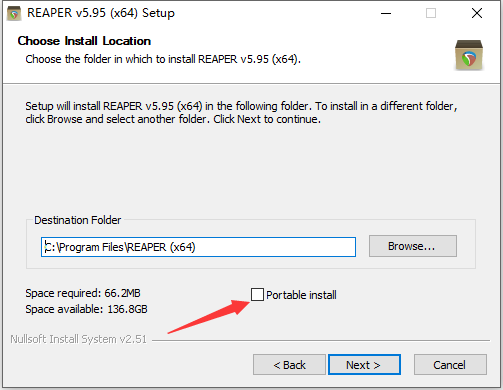Go to previous step with < Back
The image size is (503, 390).
click(289, 365)
